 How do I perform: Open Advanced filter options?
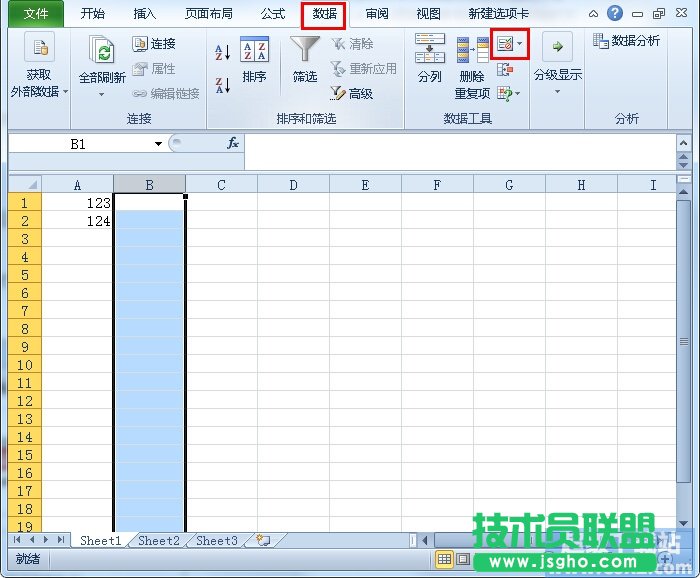click(351, 93)
